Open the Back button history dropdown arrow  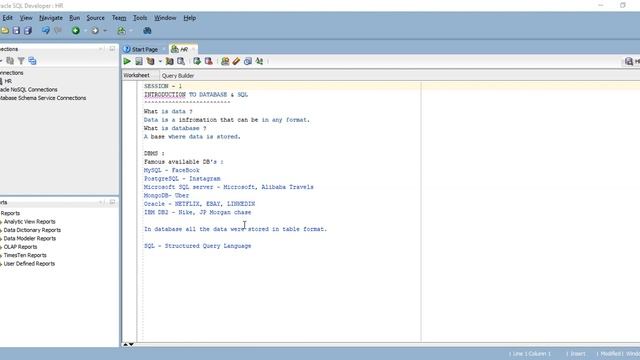[85, 31]
